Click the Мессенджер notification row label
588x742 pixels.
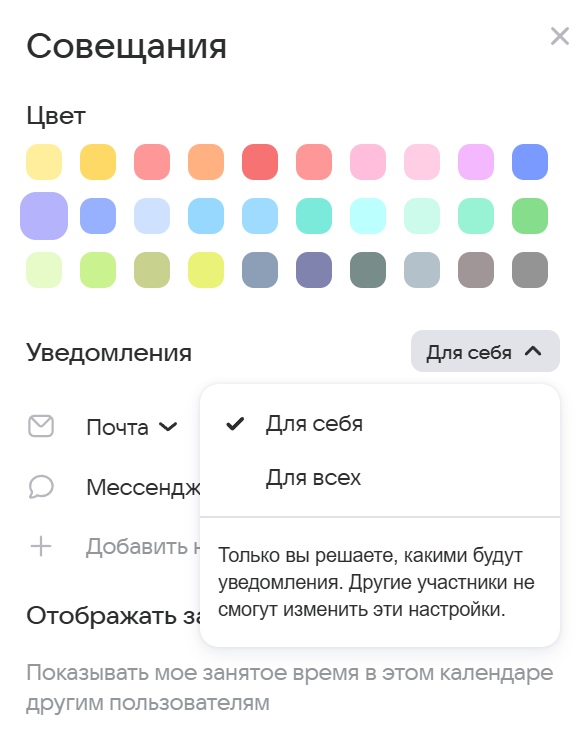click(143, 487)
